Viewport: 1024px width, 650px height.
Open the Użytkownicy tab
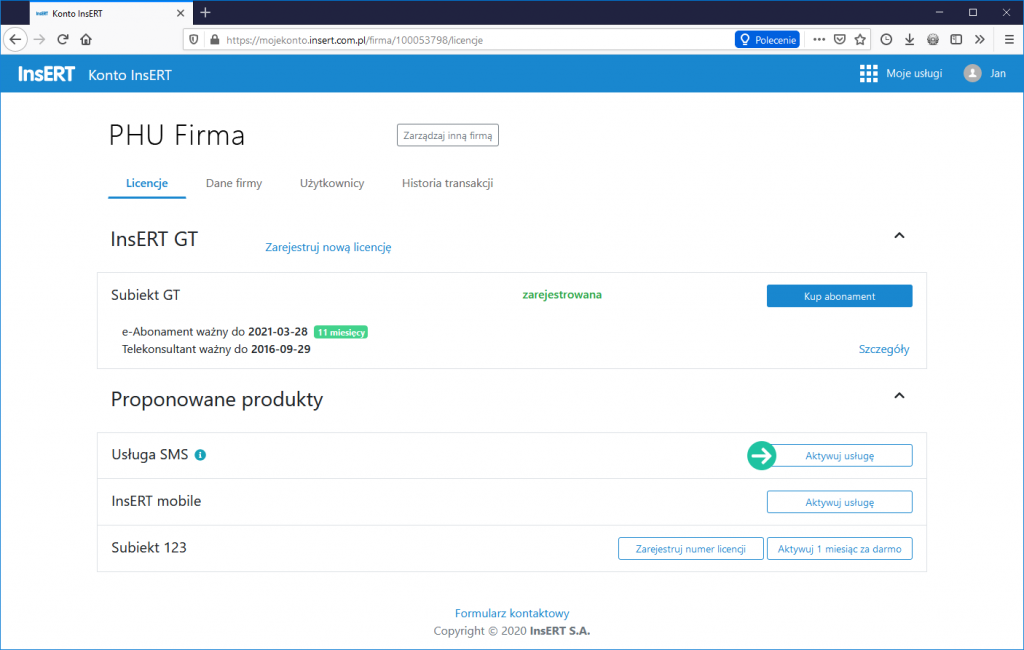point(332,183)
